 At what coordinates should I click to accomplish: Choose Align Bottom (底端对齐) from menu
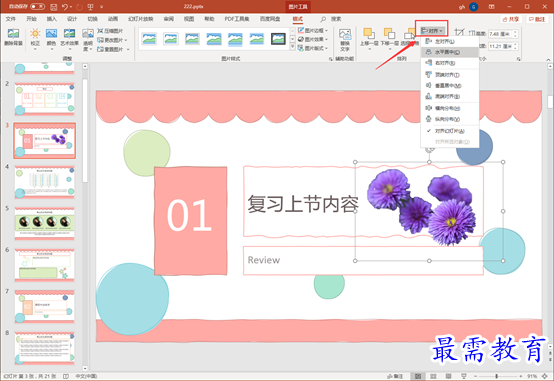450,96
